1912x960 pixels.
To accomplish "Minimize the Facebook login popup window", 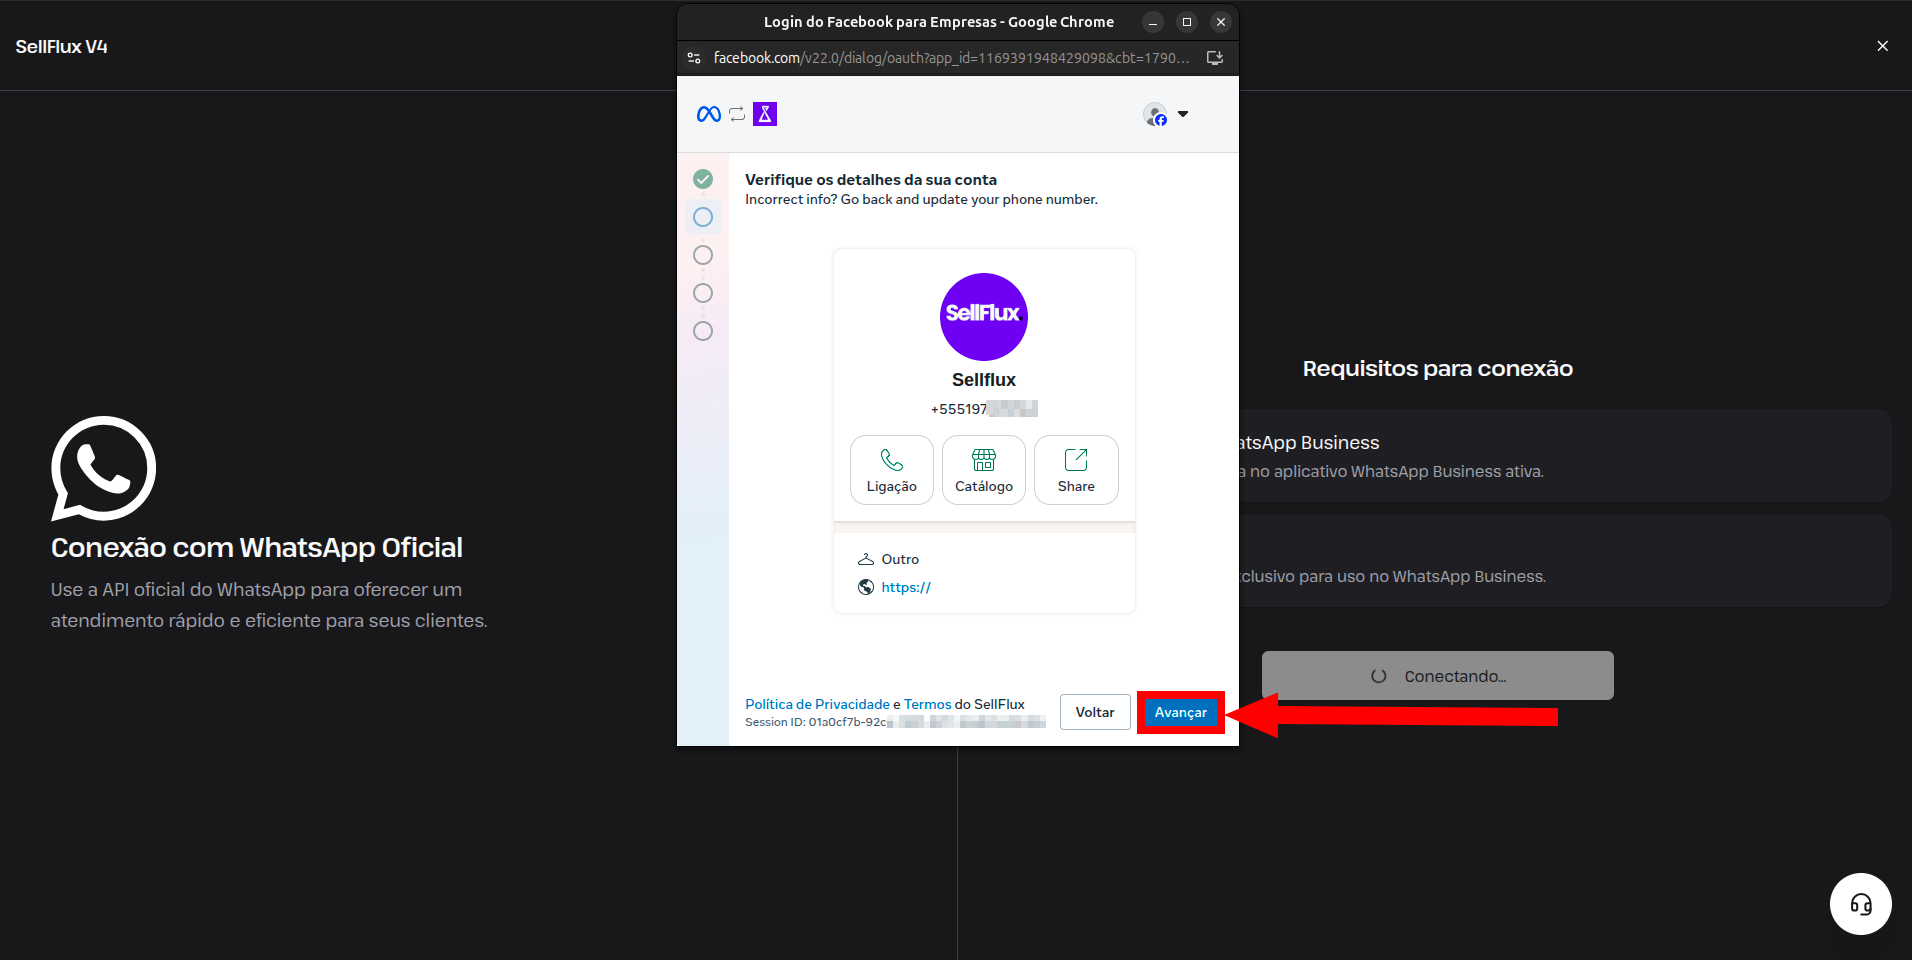I will 1153,22.
